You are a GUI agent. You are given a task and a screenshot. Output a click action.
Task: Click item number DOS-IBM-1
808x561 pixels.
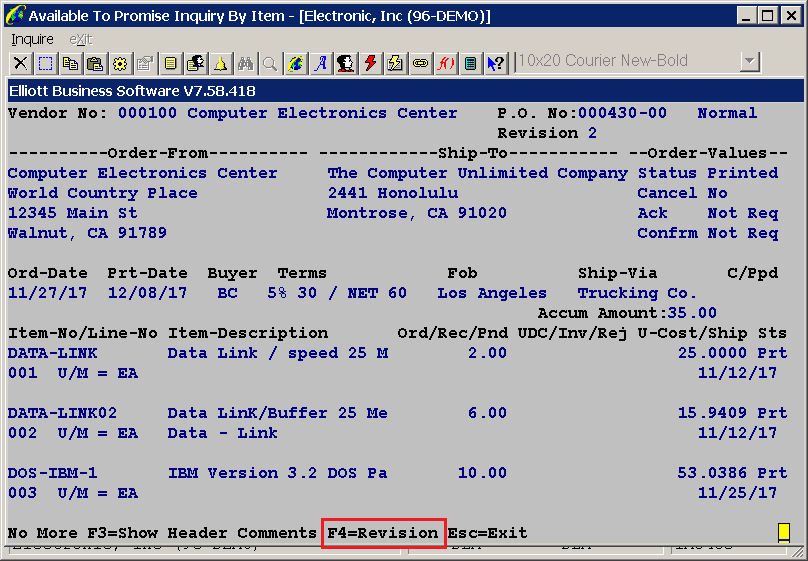(53, 472)
